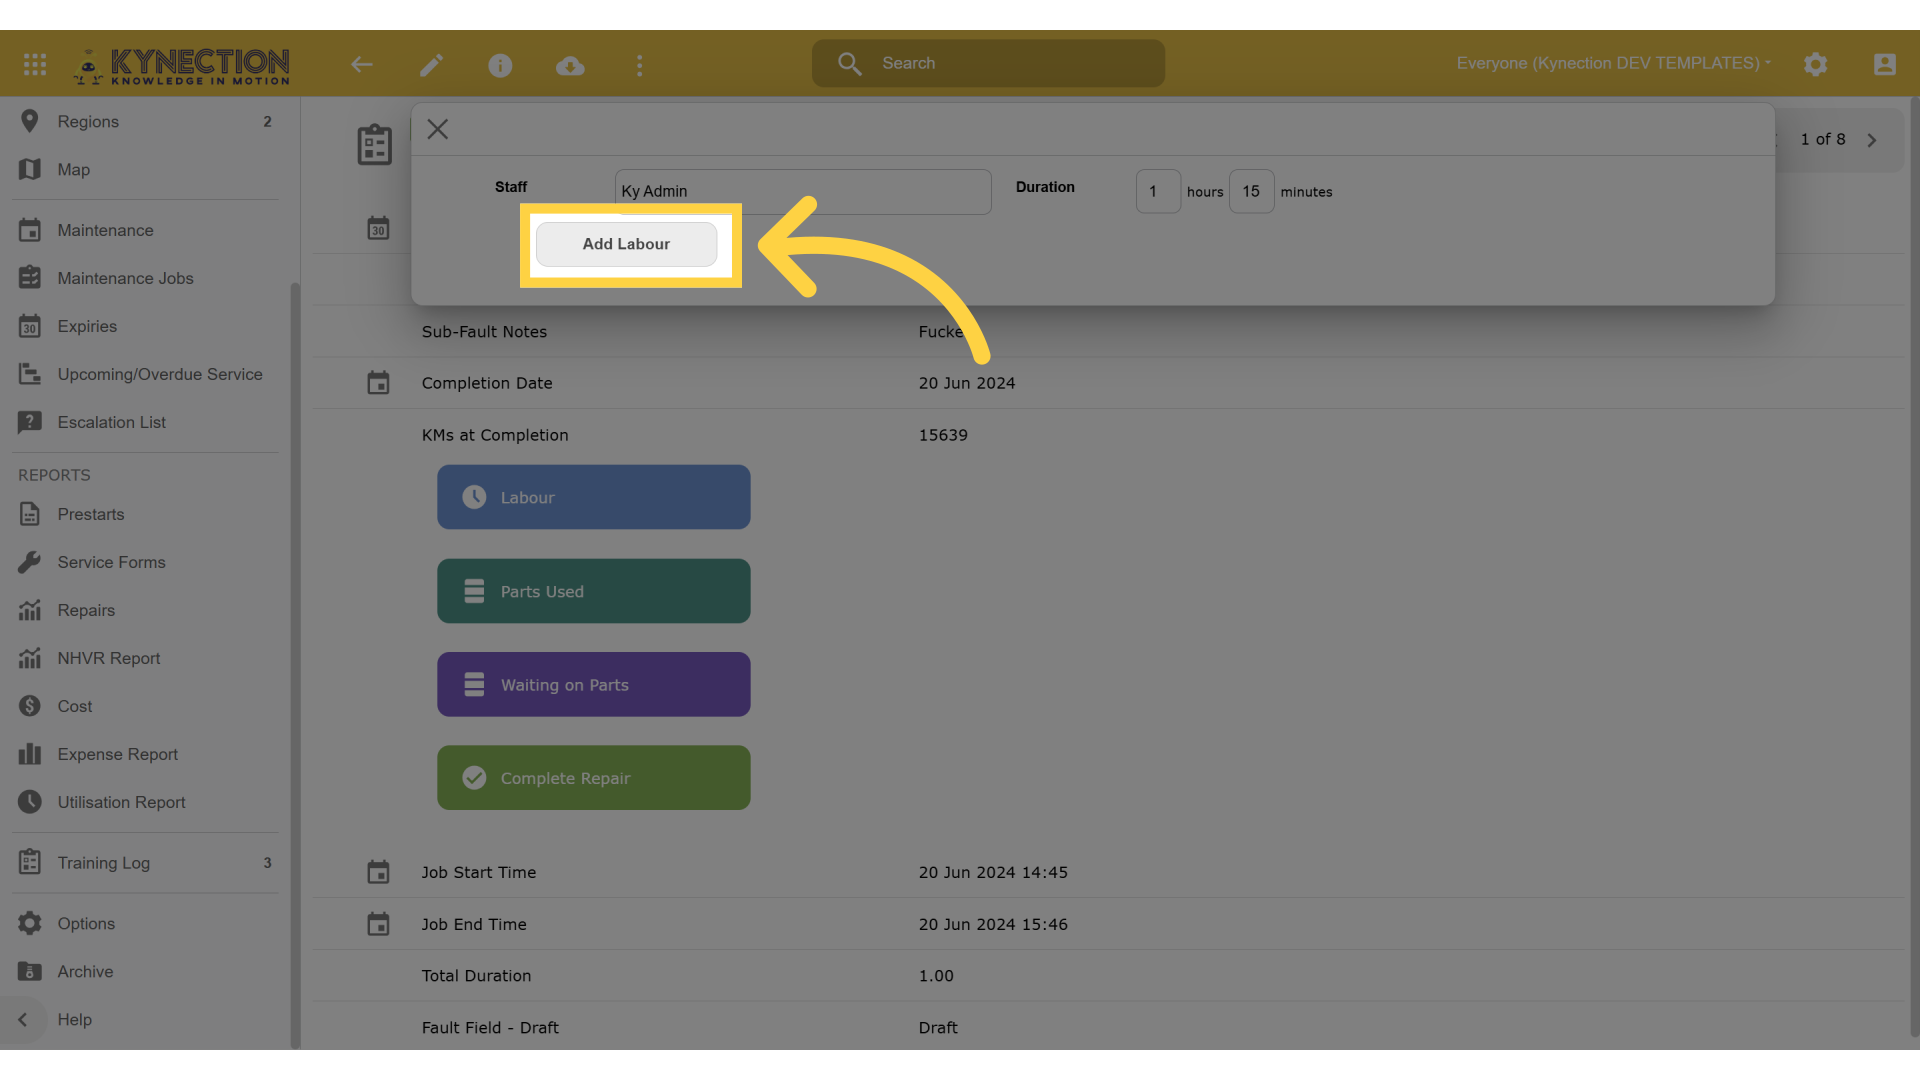The height and width of the screenshot is (1080, 1920).
Task: Click the back arrow in the top bar
Action: (x=362, y=65)
